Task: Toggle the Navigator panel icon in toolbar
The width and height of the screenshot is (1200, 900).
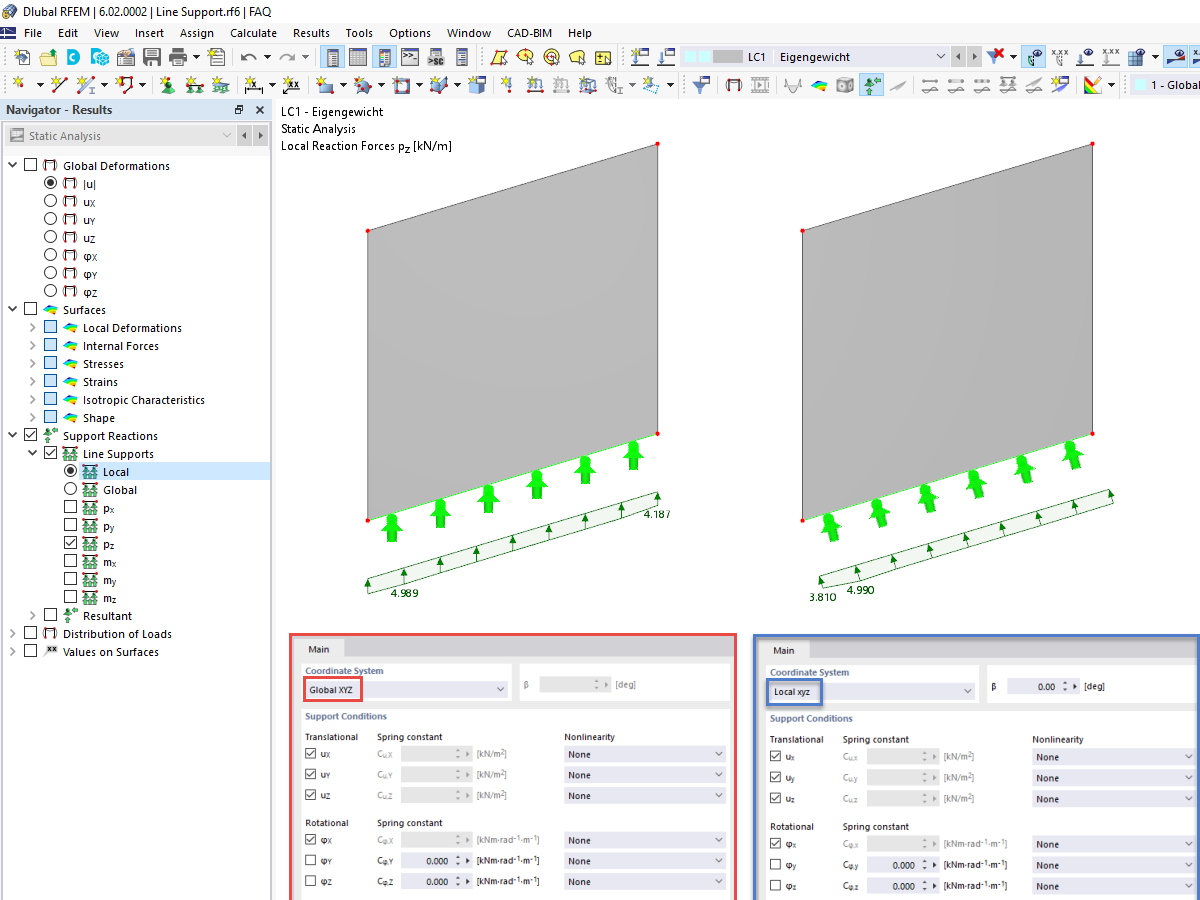Action: [x=333, y=57]
